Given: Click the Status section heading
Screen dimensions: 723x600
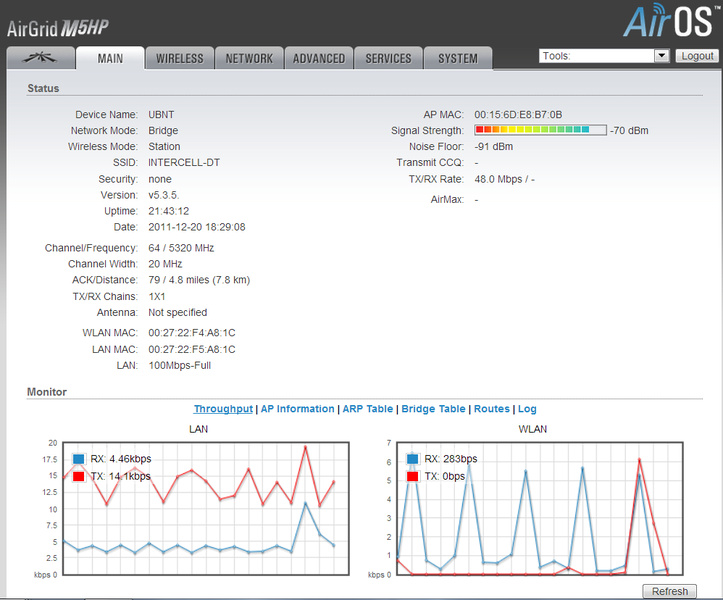Looking at the screenshot, I should coord(43,88).
